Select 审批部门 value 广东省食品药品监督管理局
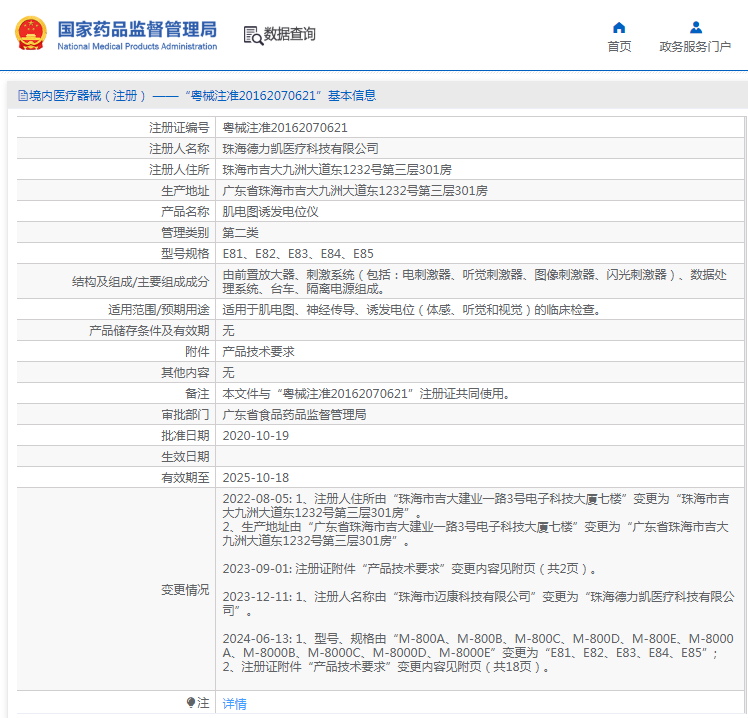The height and width of the screenshot is (718, 748). (294, 415)
